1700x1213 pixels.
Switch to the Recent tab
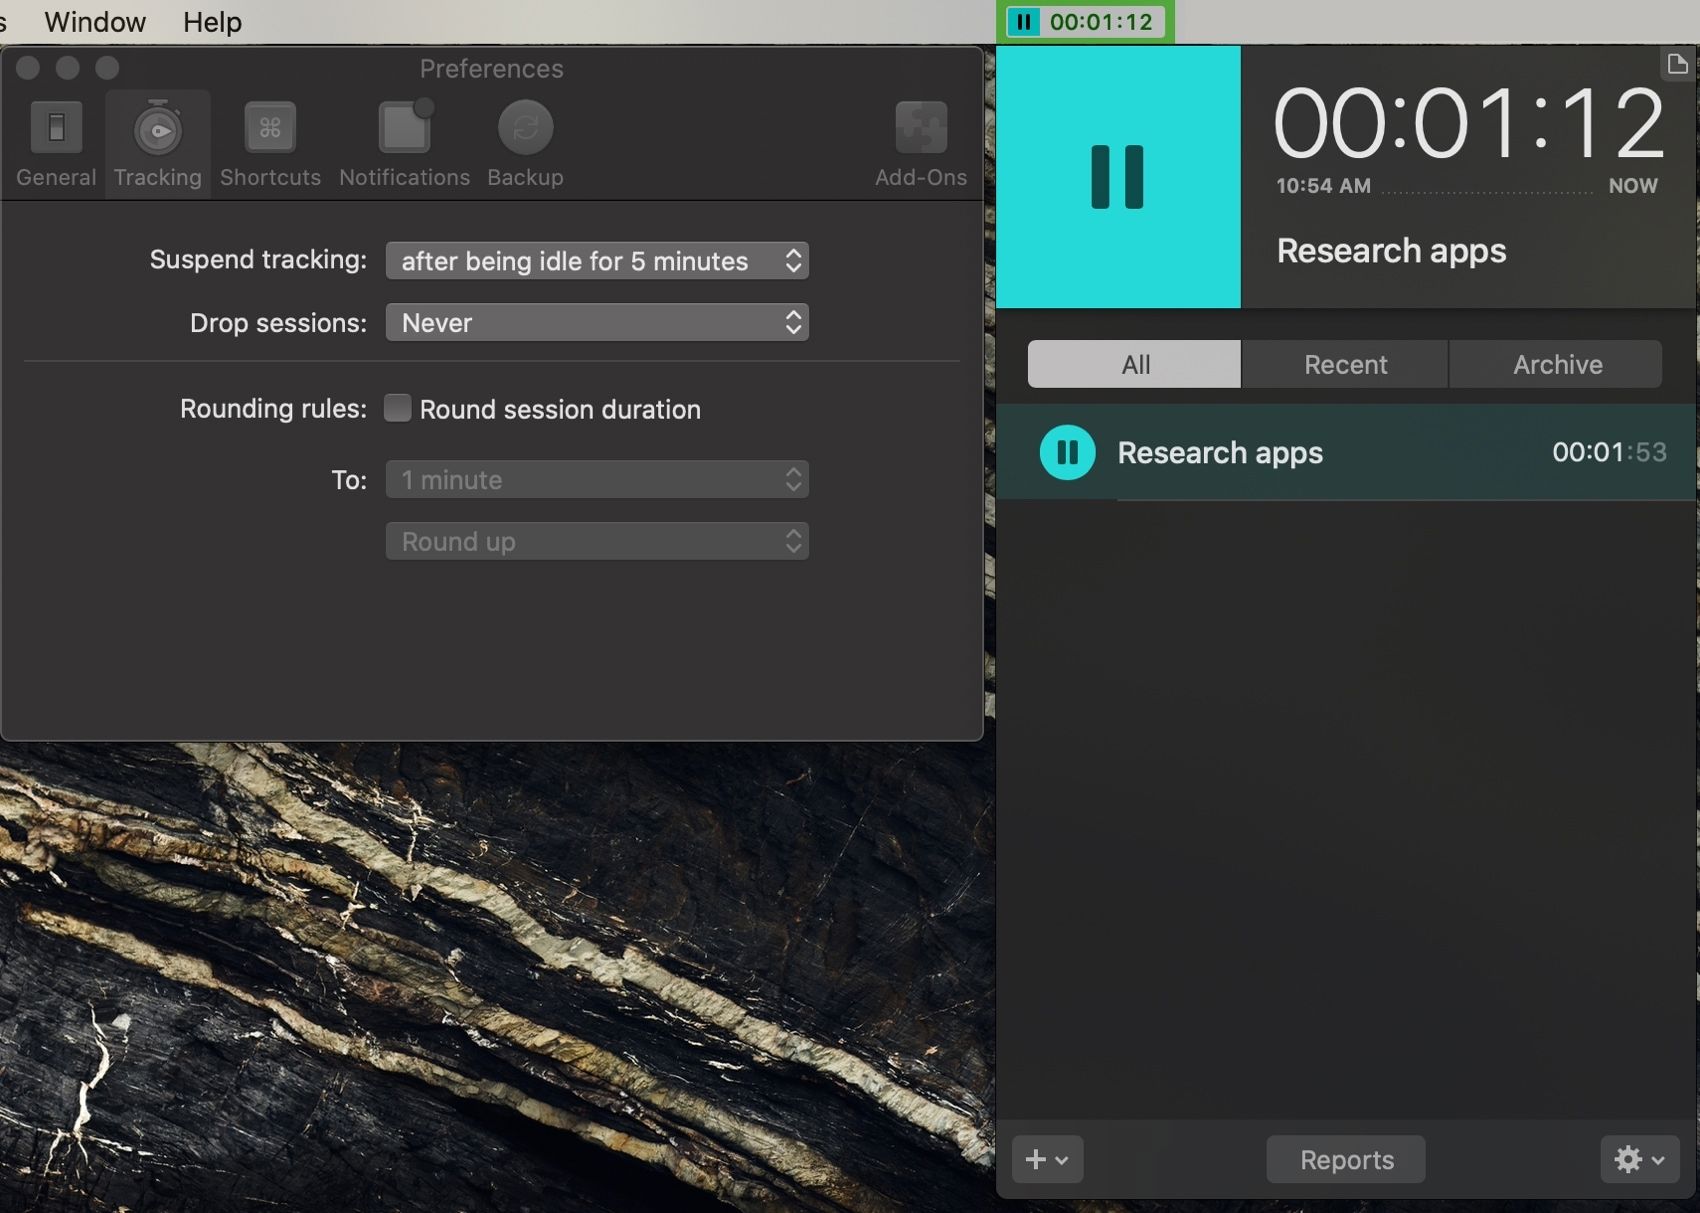tap(1344, 364)
